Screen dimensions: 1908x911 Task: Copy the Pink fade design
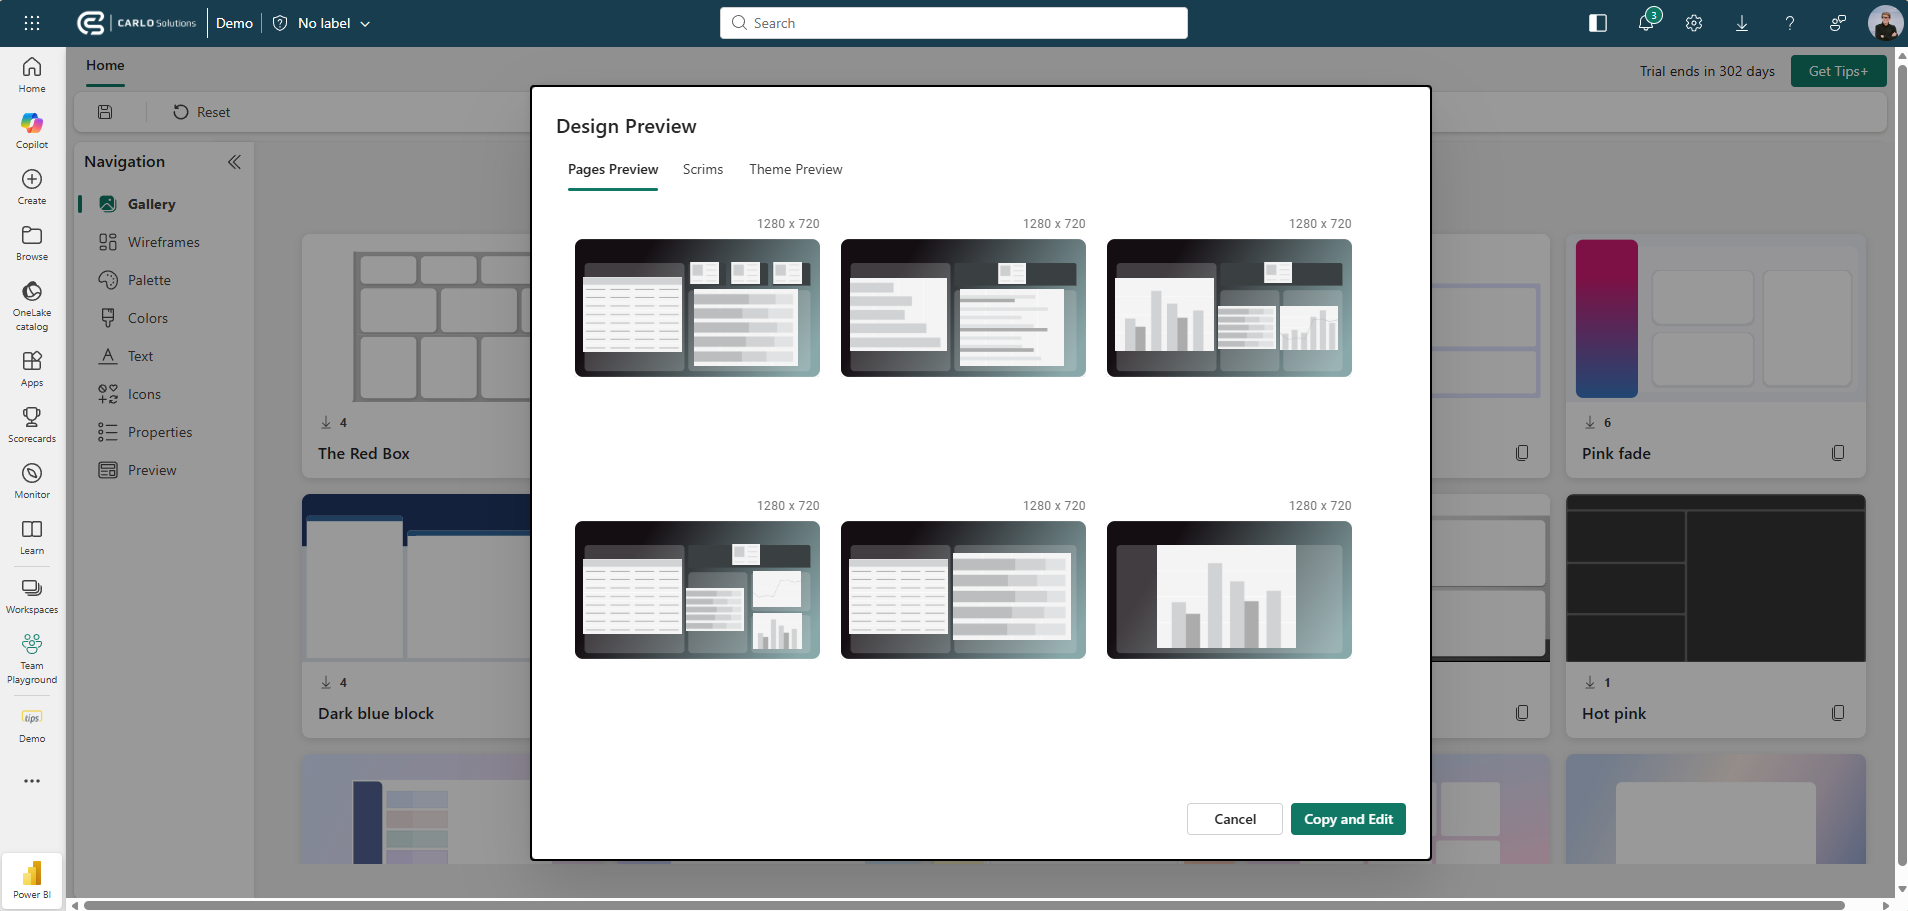pos(1836,453)
